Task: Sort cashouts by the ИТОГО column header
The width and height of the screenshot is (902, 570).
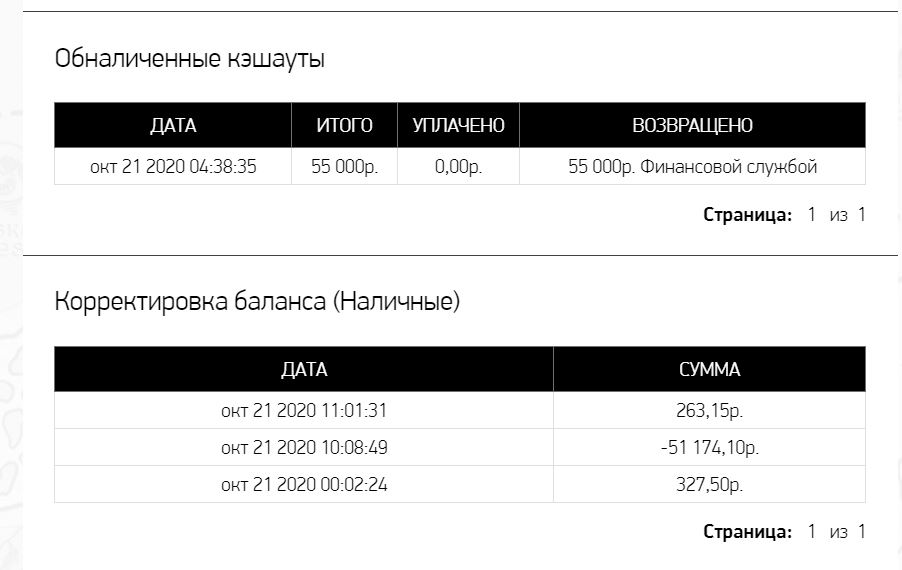Action: click(344, 126)
